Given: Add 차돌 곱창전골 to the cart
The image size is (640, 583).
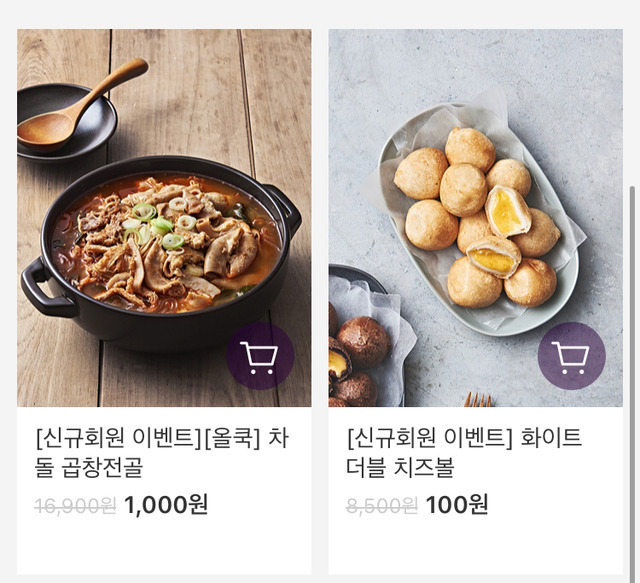Looking at the screenshot, I should click(x=260, y=356).
